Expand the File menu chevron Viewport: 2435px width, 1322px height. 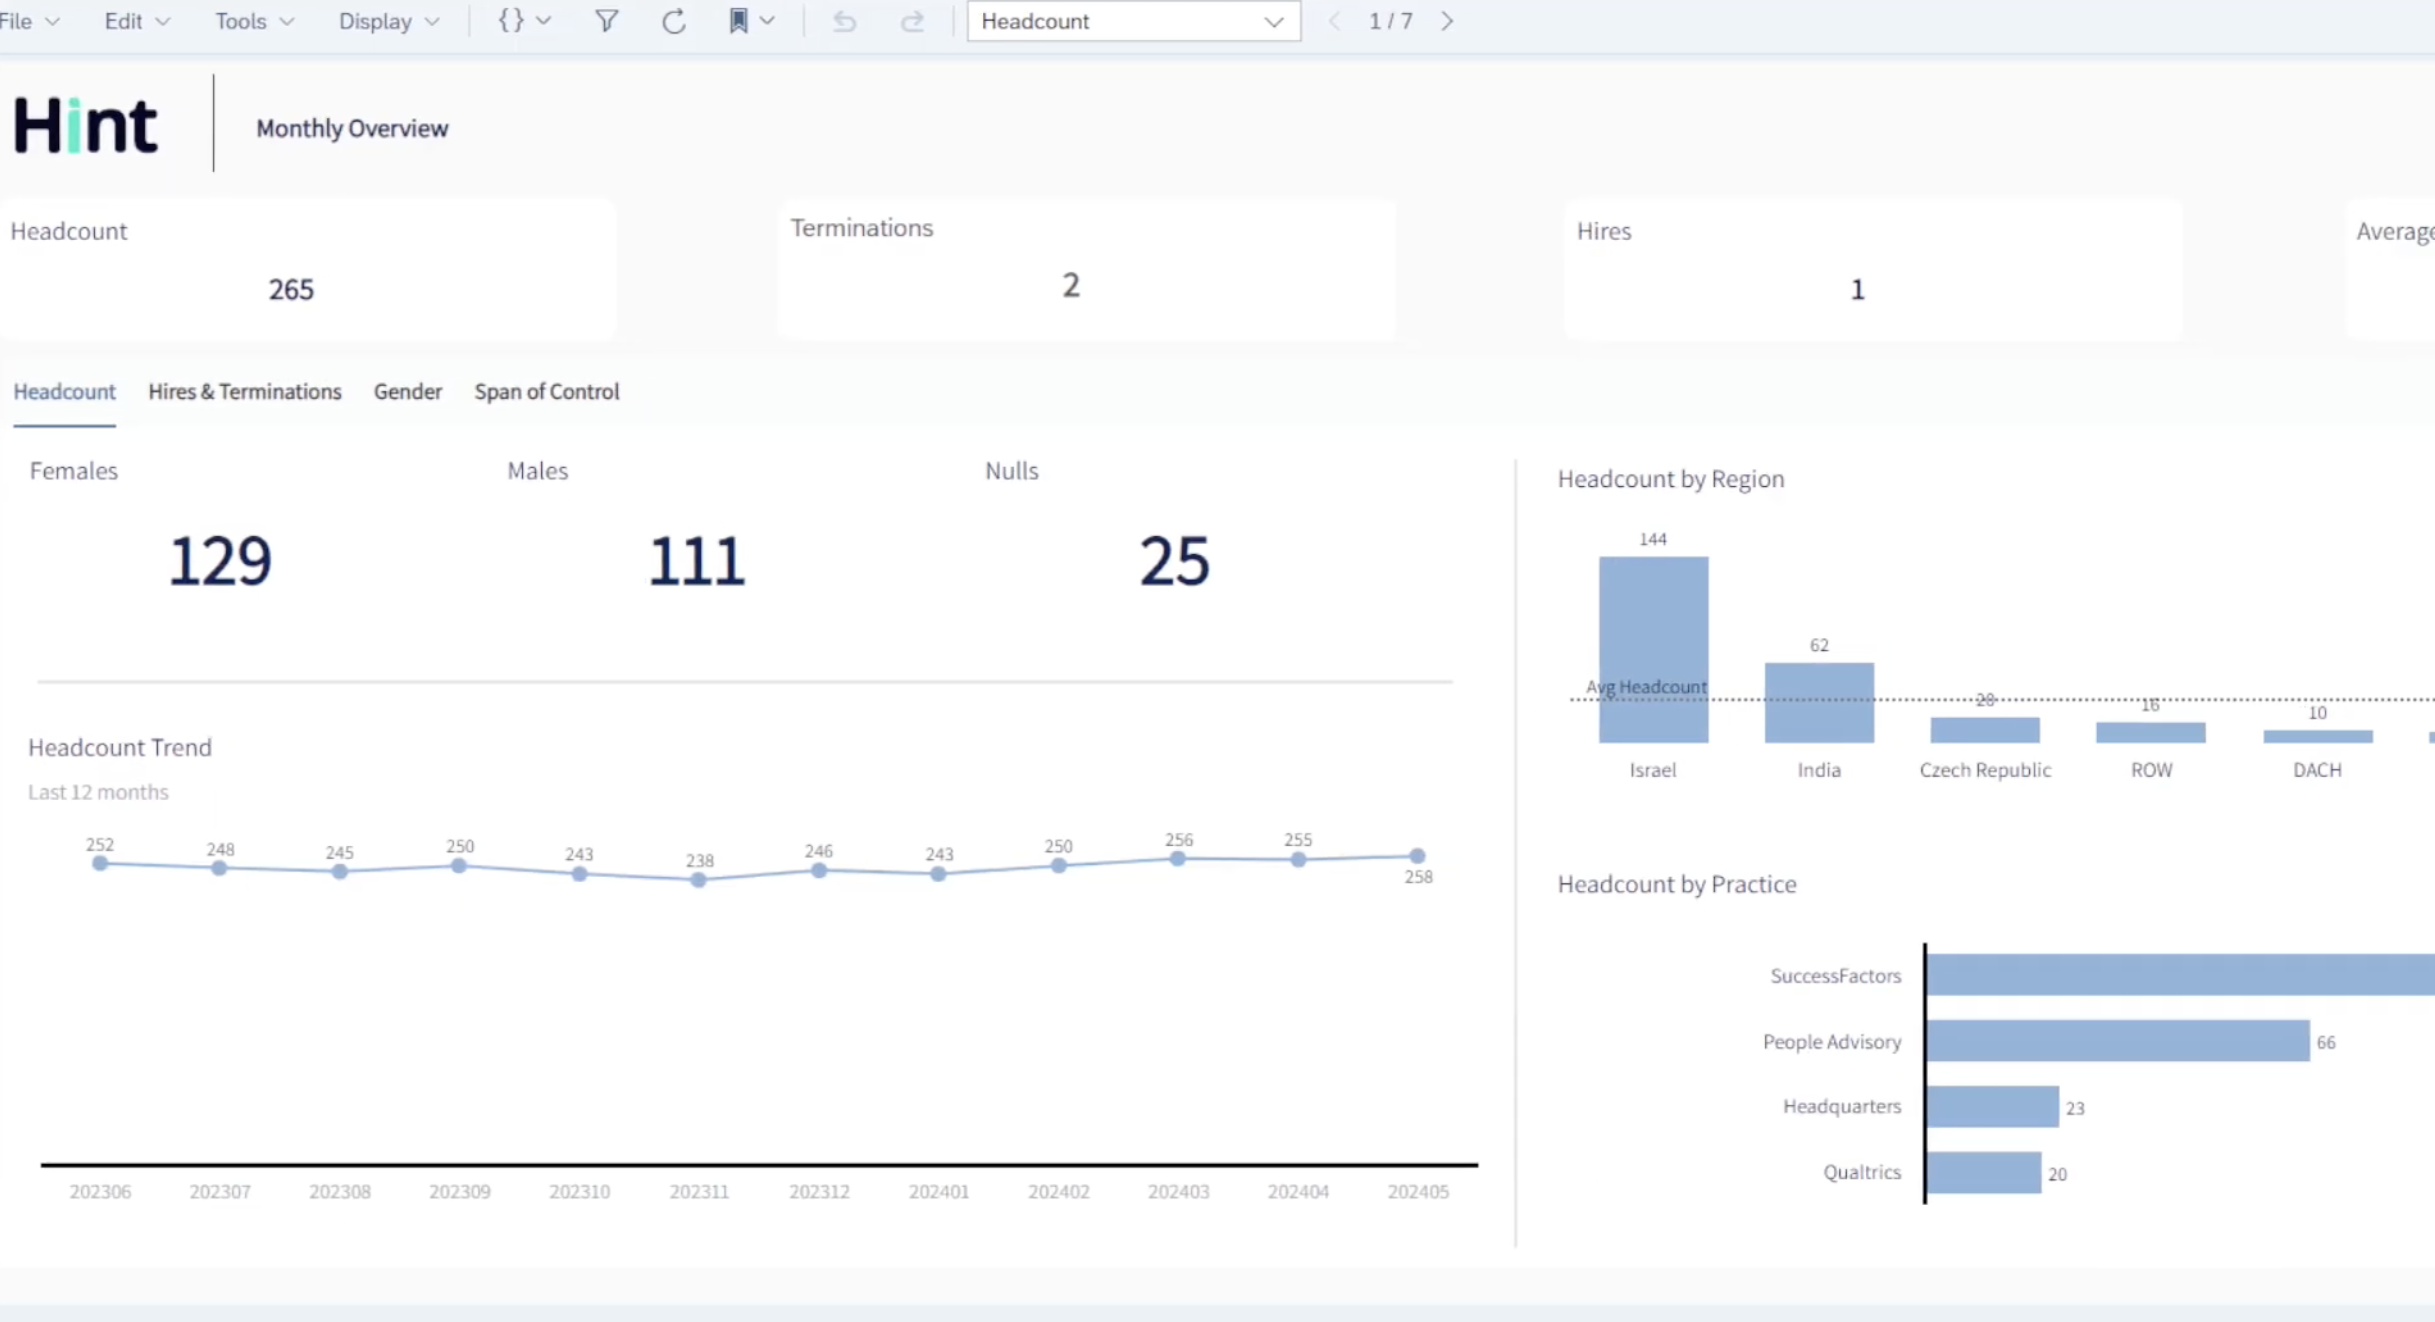[x=53, y=22]
